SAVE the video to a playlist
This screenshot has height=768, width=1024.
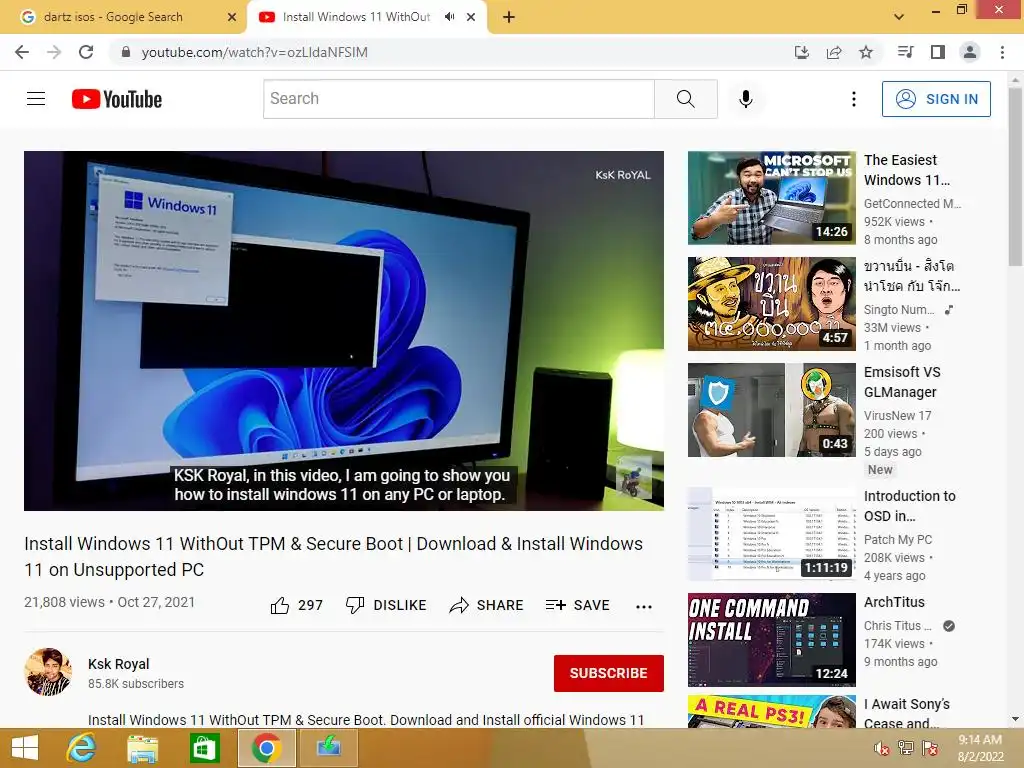577,605
